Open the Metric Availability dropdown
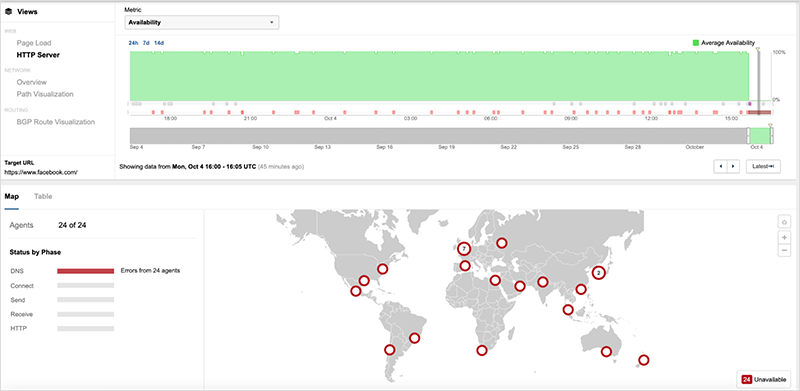 tap(202, 22)
